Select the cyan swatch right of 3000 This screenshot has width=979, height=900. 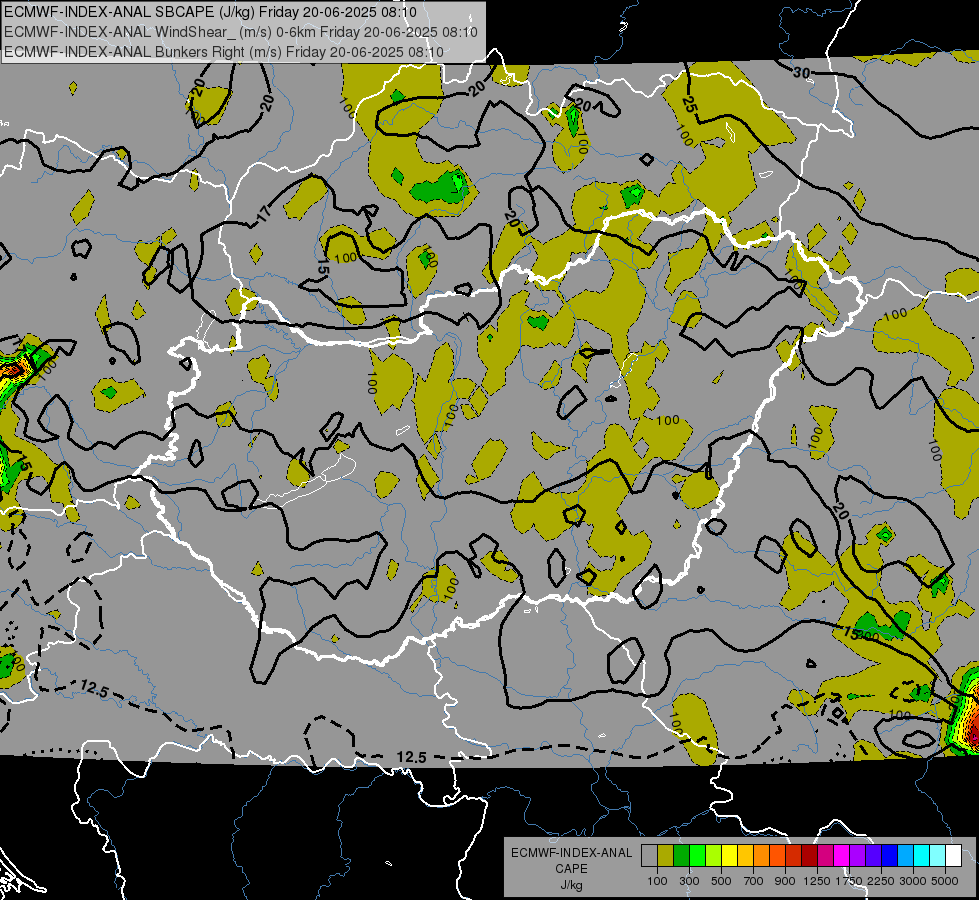coord(921,856)
